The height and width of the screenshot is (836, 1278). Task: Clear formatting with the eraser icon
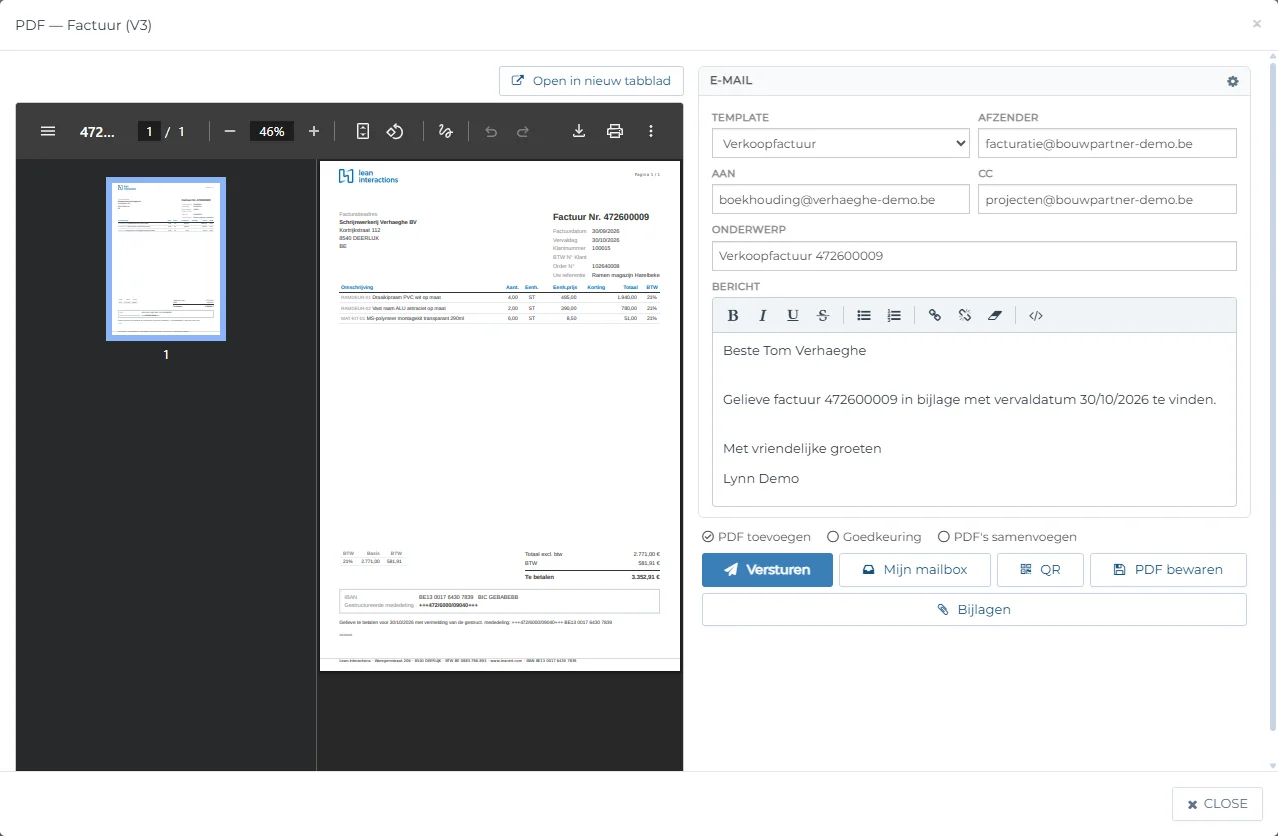click(995, 315)
